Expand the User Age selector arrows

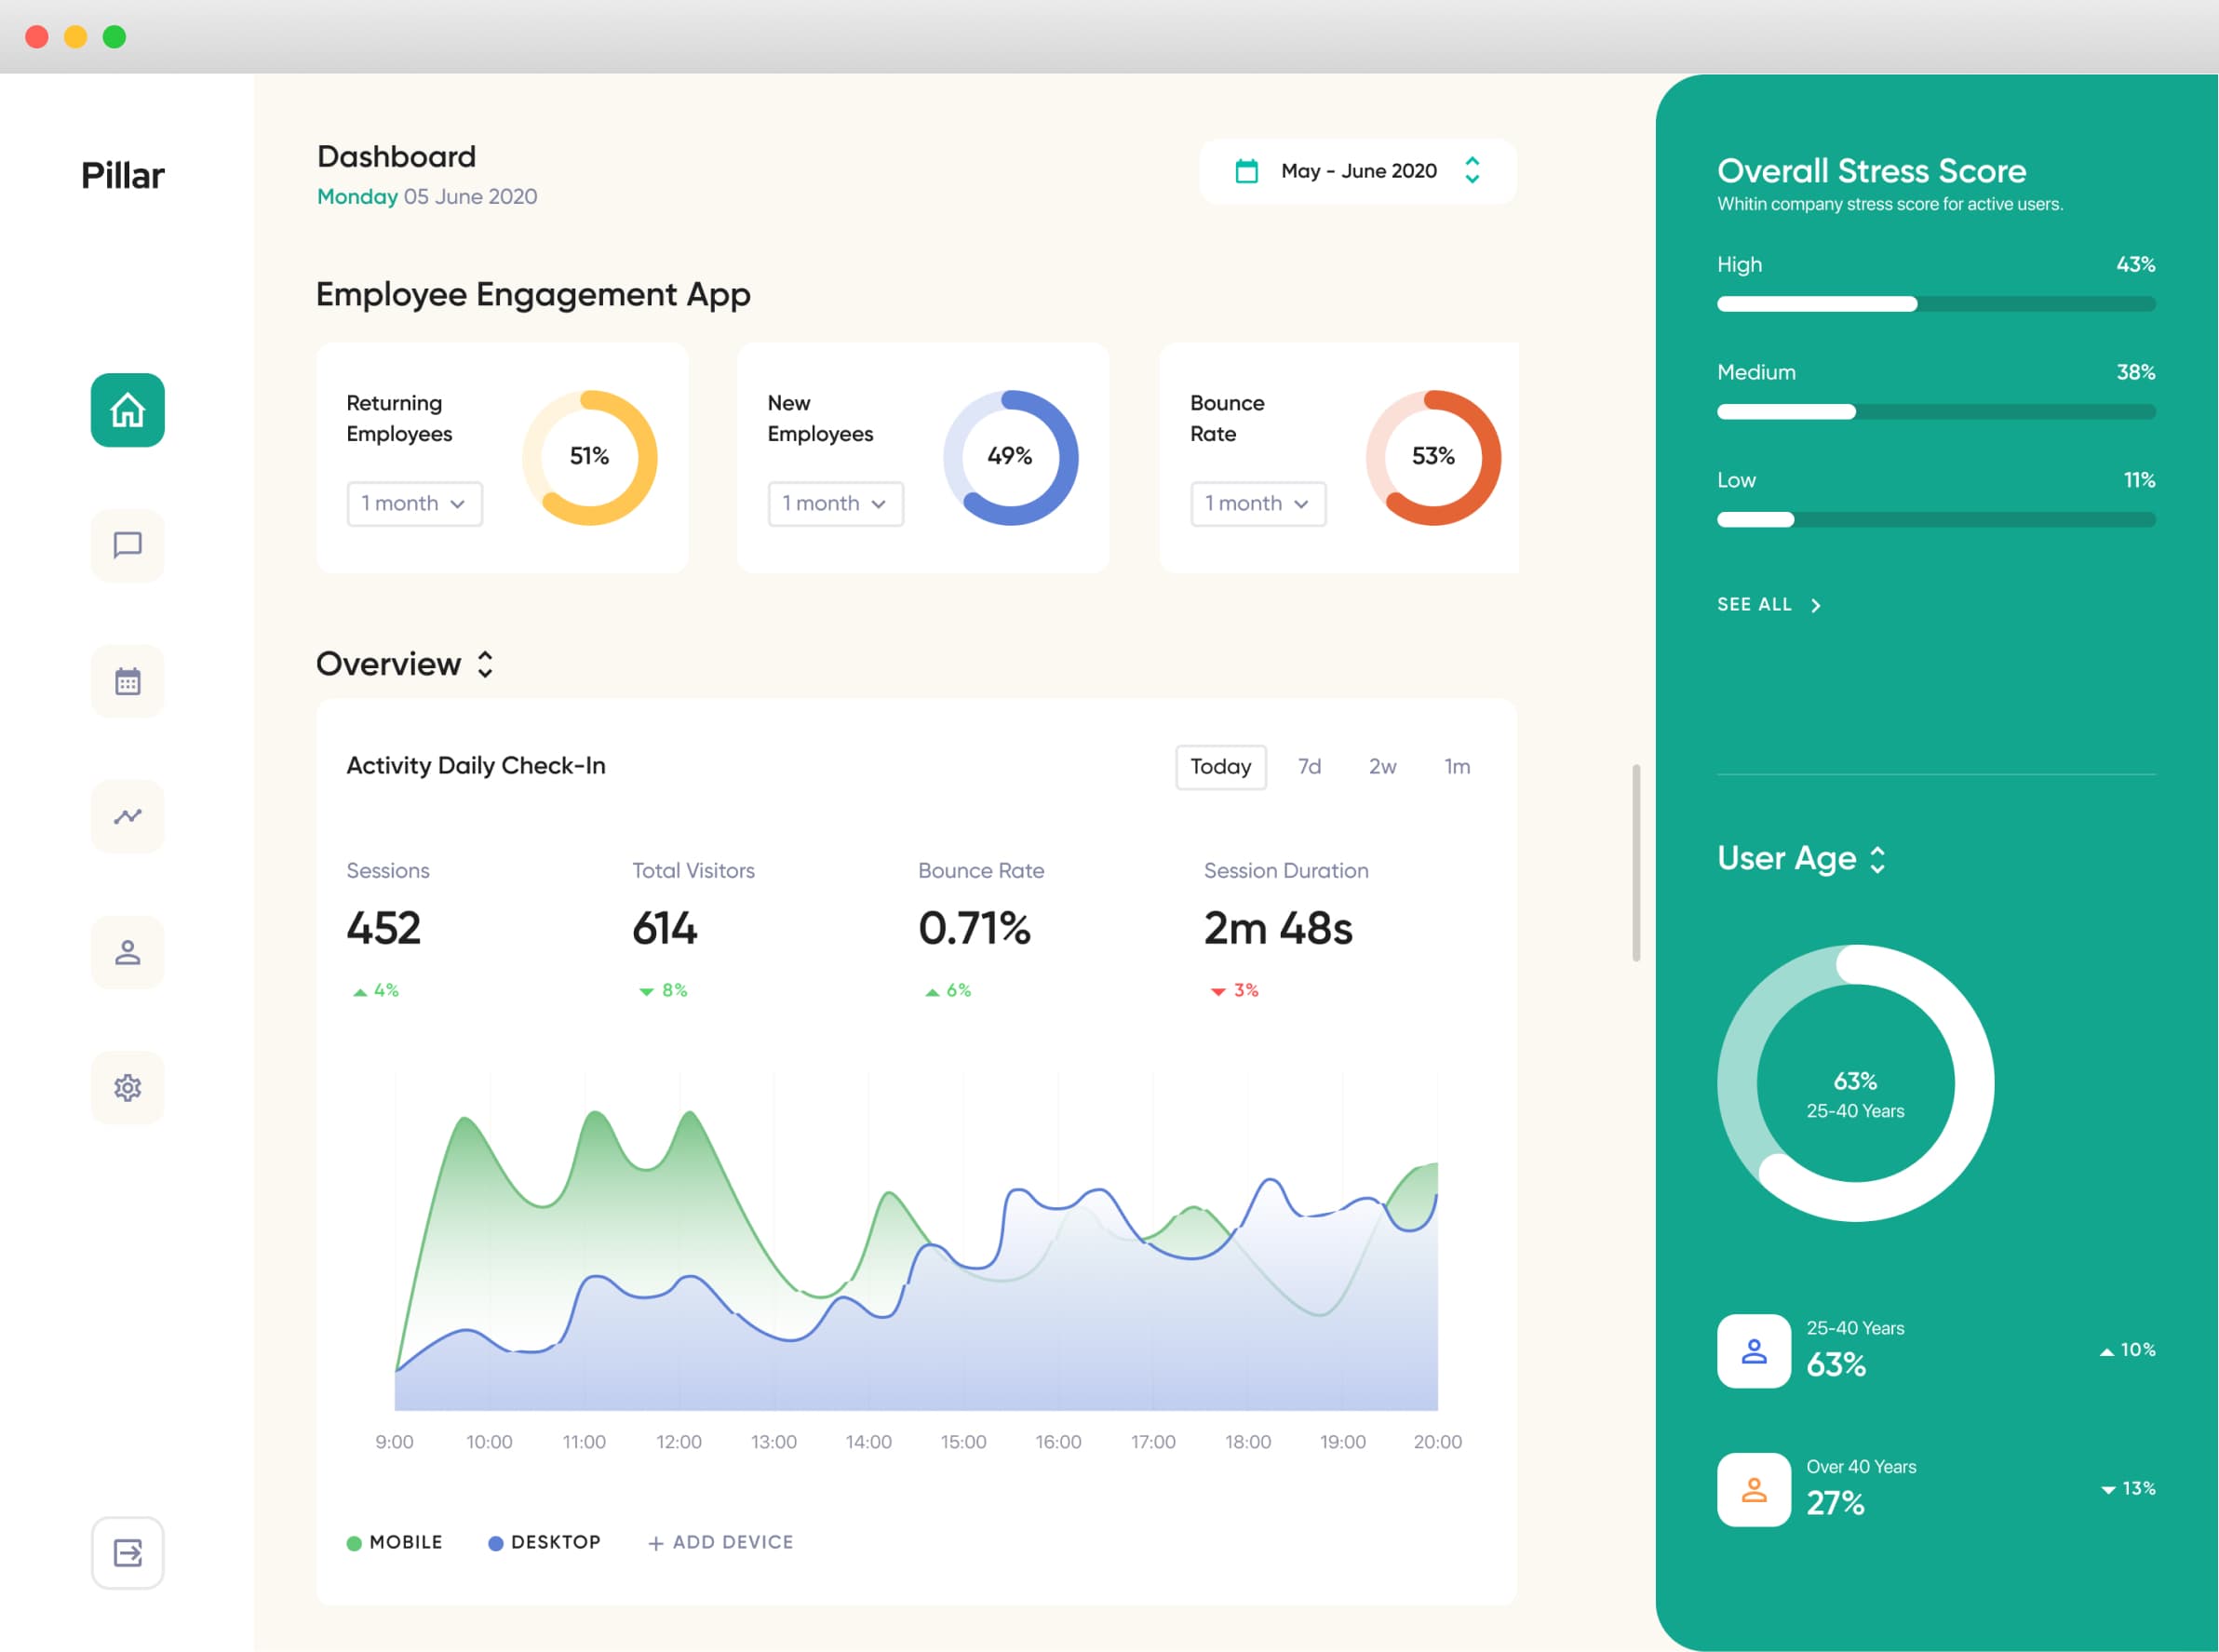coord(1877,859)
